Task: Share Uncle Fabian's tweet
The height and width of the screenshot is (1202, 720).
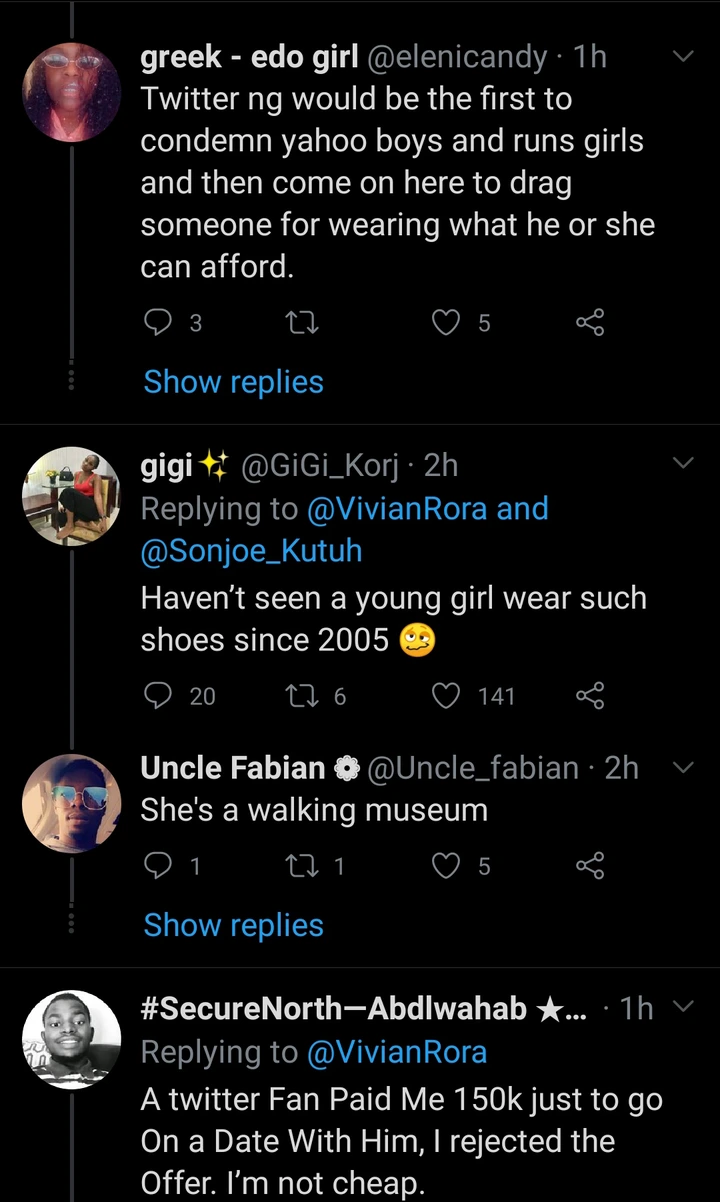Action: click(590, 866)
